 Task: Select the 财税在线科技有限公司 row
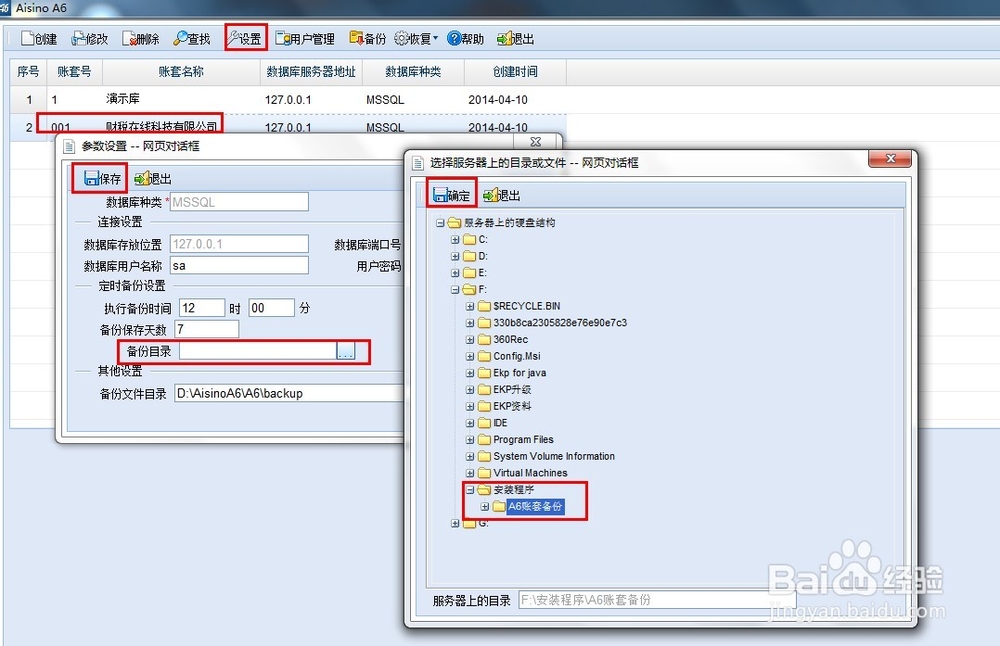[288, 126]
